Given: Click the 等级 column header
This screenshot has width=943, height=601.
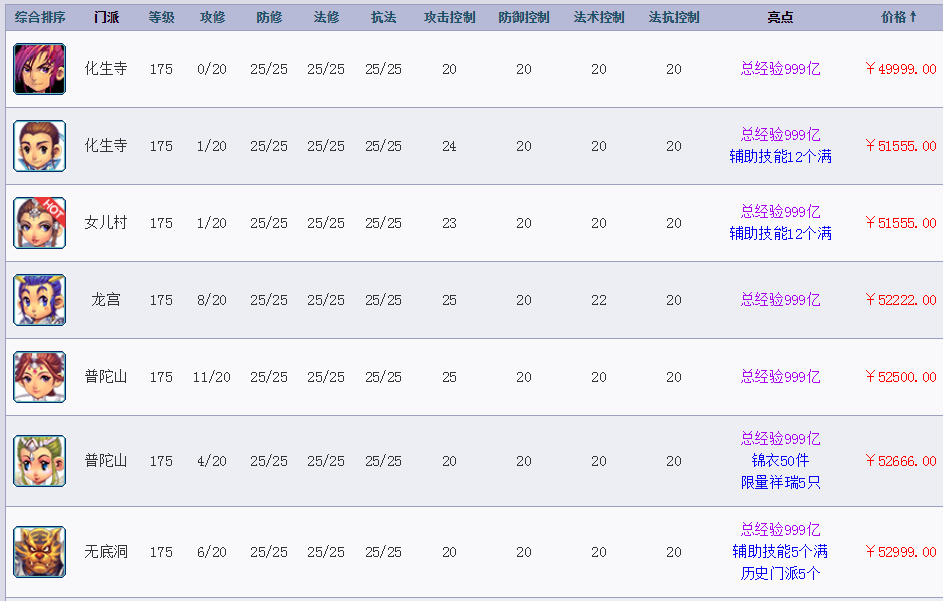Looking at the screenshot, I should (161, 17).
